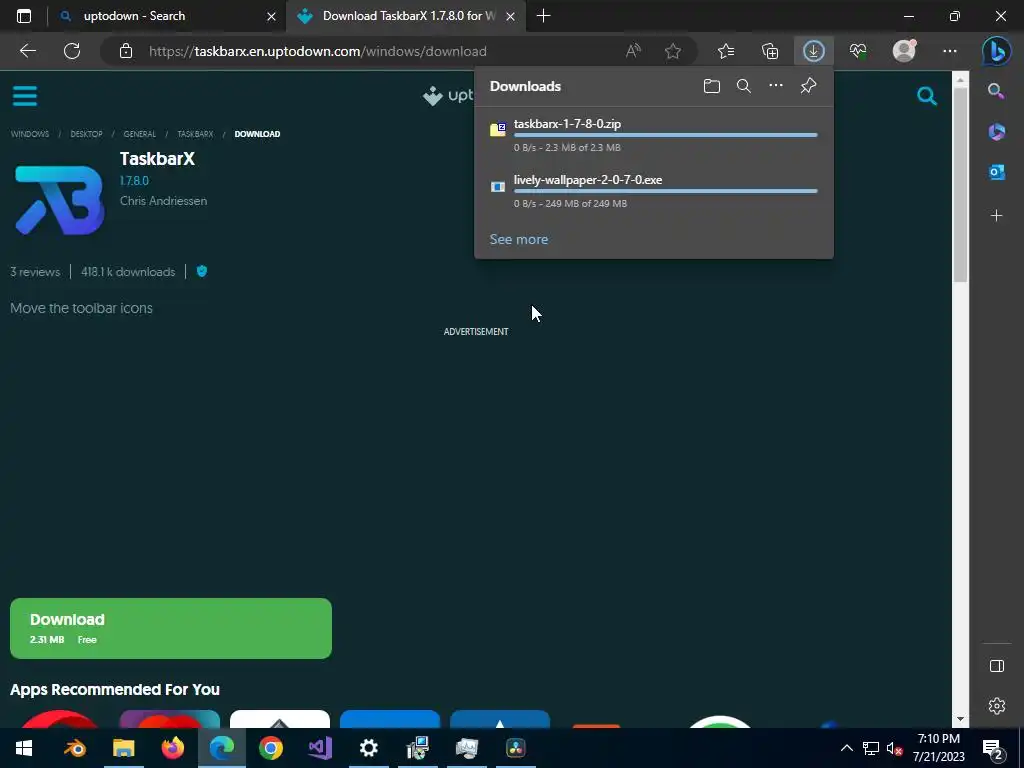Open the Edge sidebar search icon
Screen dimensions: 1024x768
click(x=997, y=91)
